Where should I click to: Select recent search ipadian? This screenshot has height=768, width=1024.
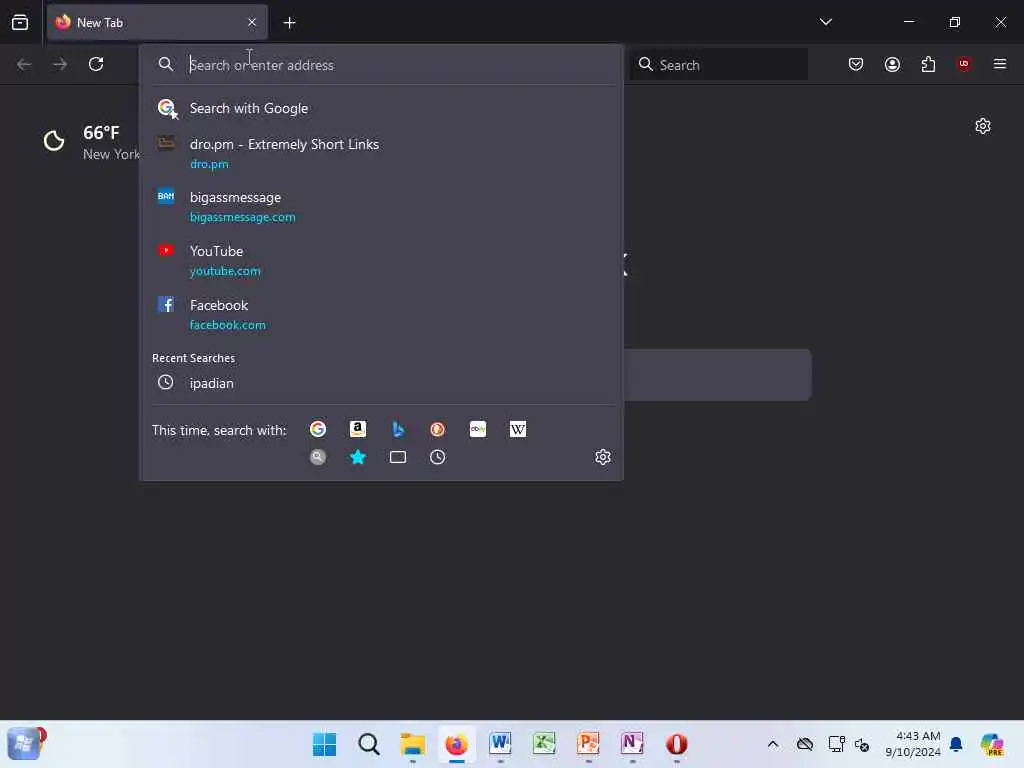coord(381,383)
